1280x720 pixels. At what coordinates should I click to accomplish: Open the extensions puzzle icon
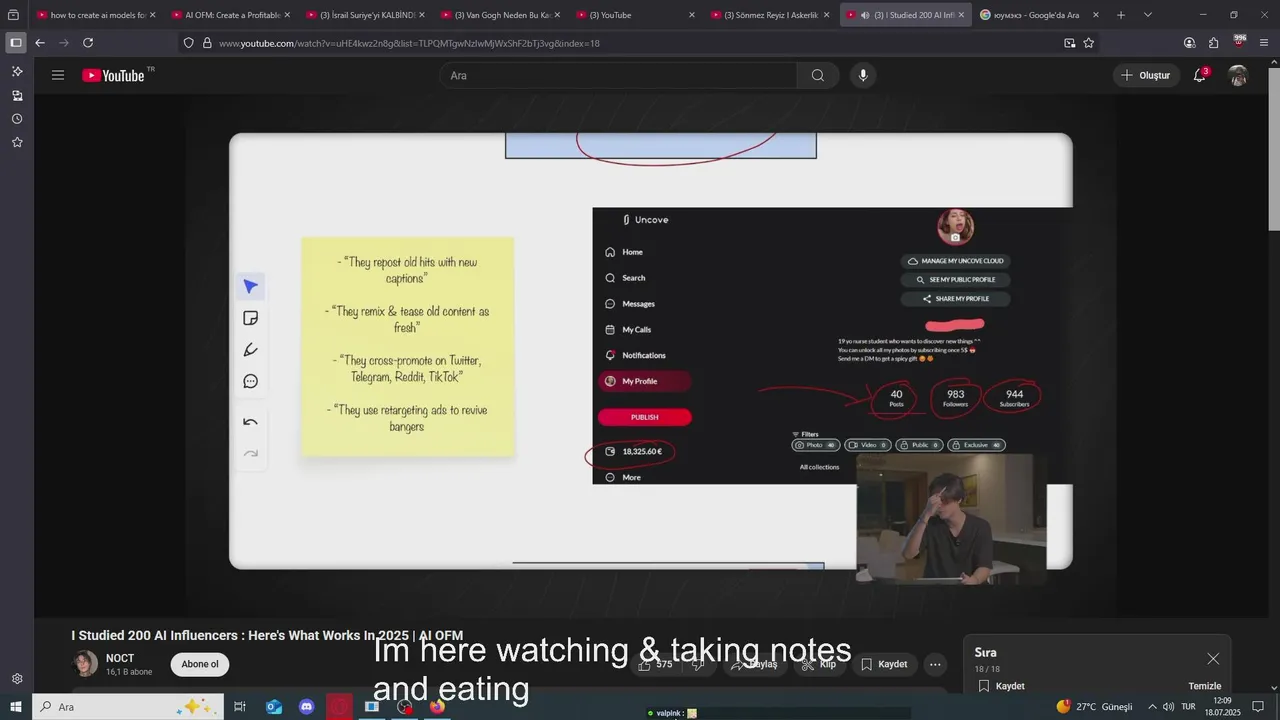click(x=1213, y=43)
